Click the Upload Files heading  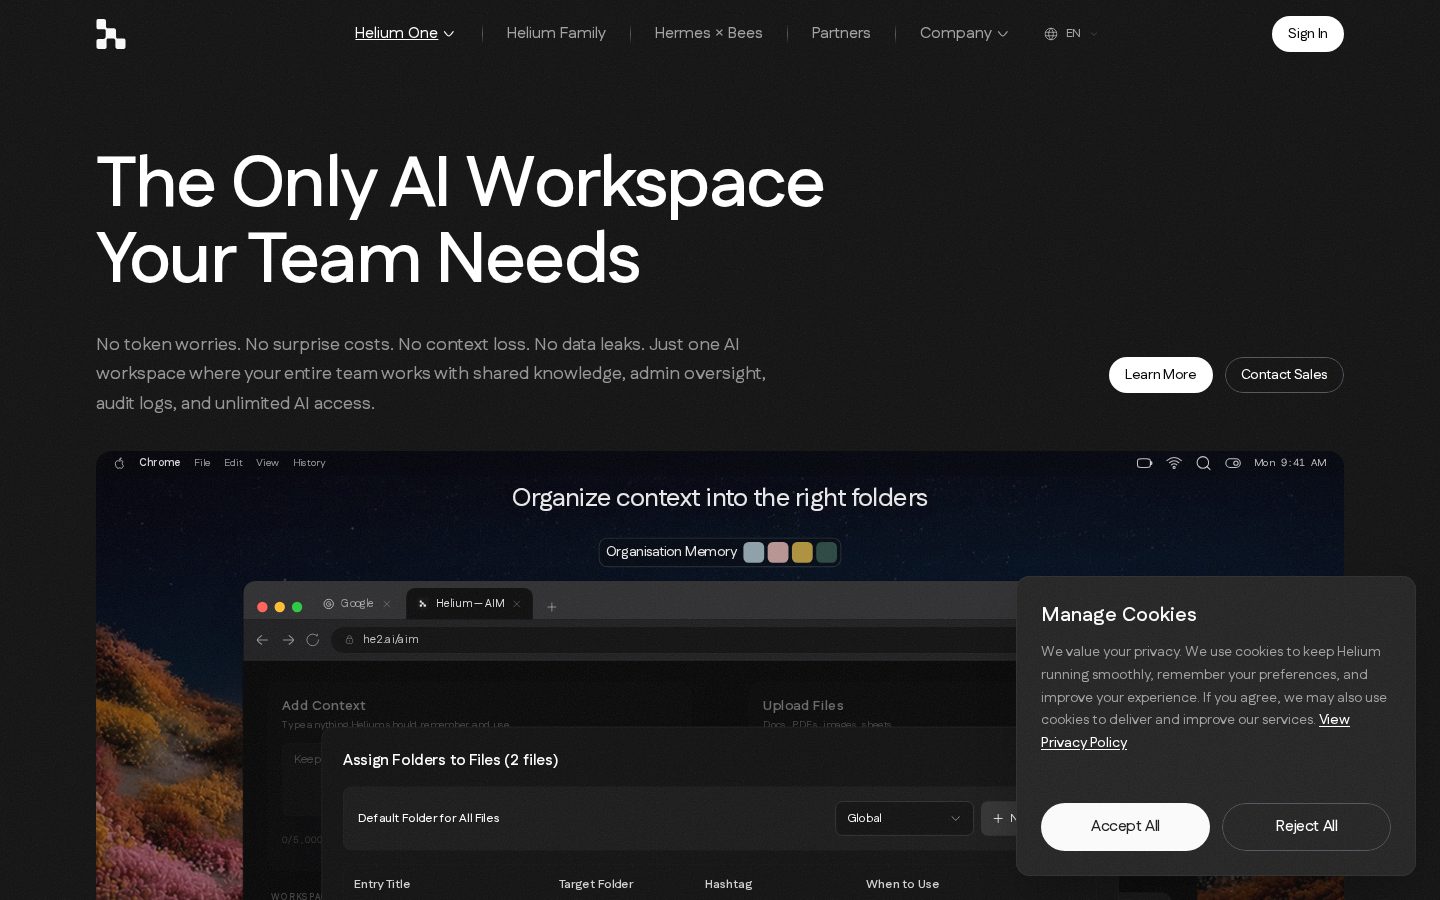pos(803,706)
